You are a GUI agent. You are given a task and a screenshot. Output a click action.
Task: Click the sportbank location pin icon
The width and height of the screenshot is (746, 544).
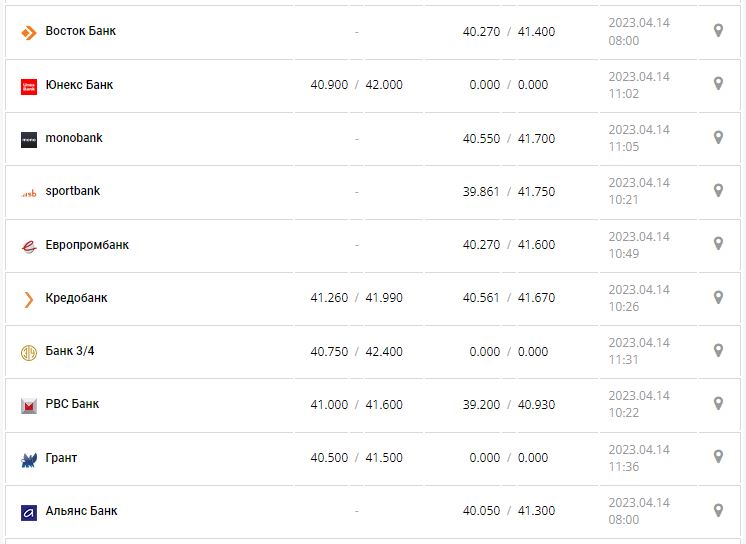[x=718, y=190]
